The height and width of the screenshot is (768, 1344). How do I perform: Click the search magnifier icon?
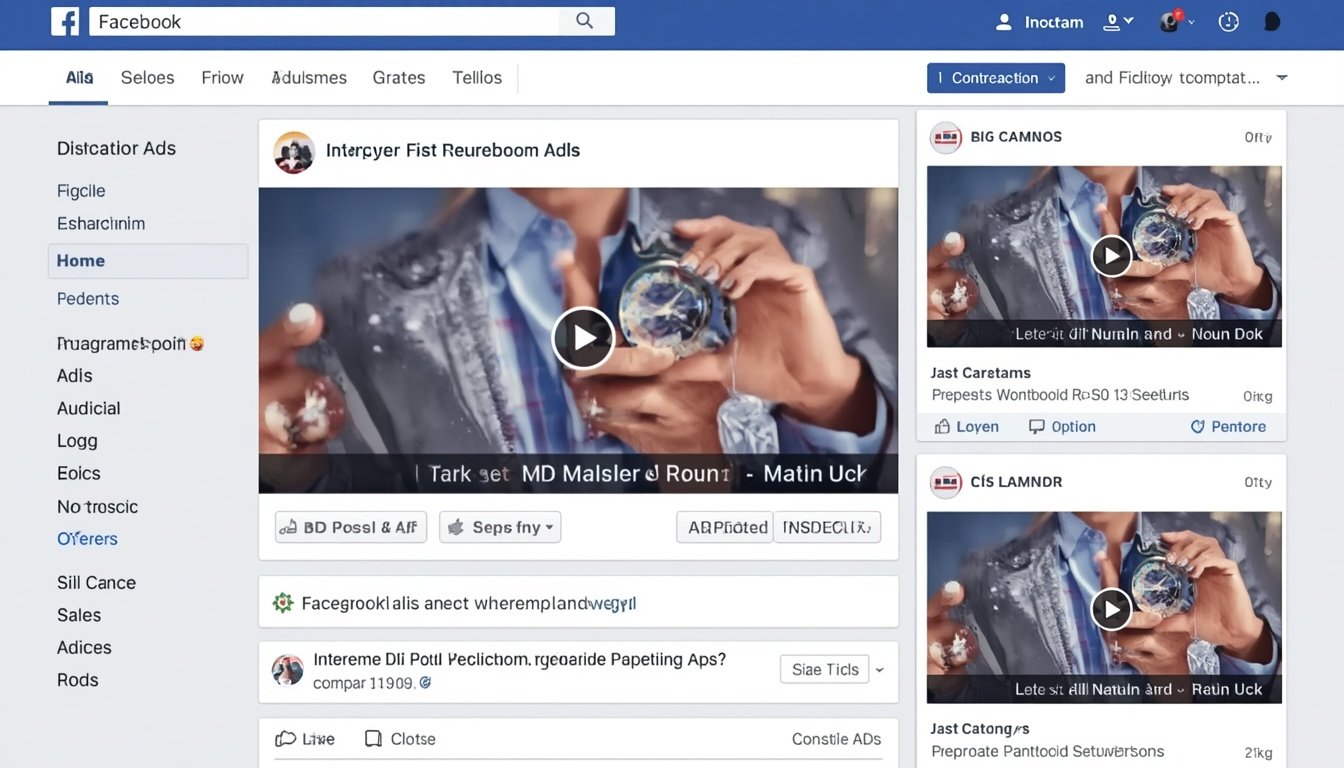click(x=585, y=21)
